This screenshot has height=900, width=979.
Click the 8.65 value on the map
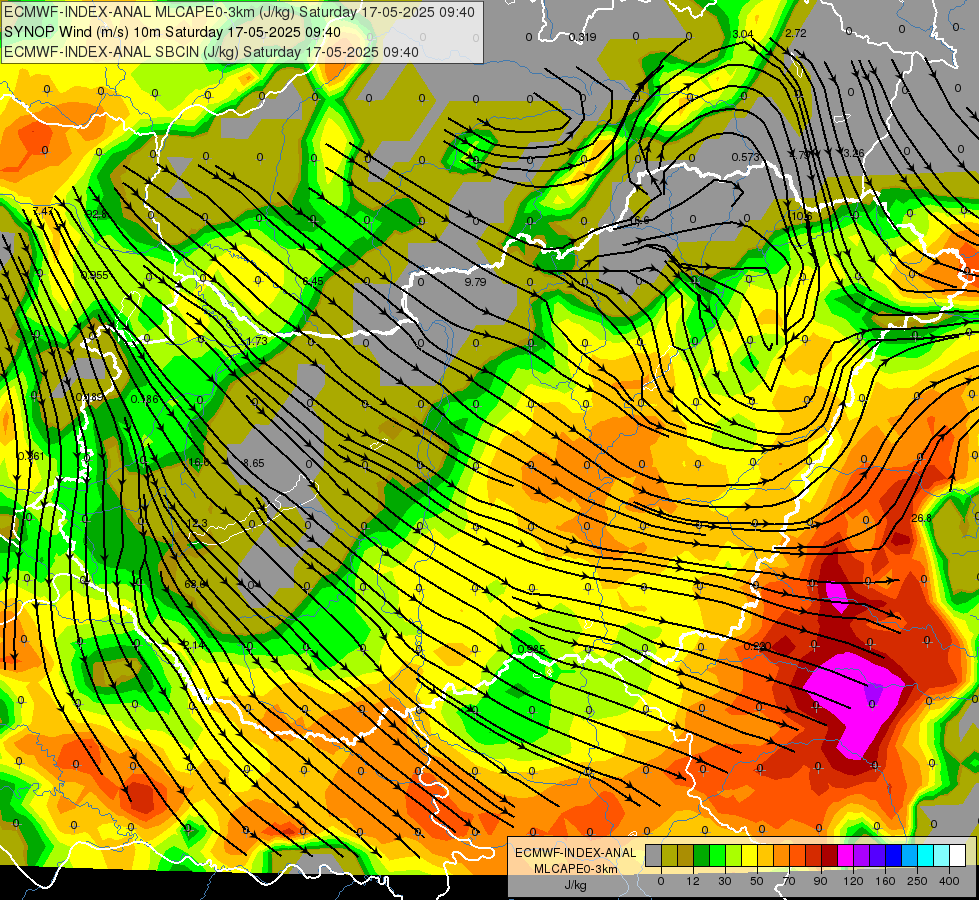pos(253,463)
